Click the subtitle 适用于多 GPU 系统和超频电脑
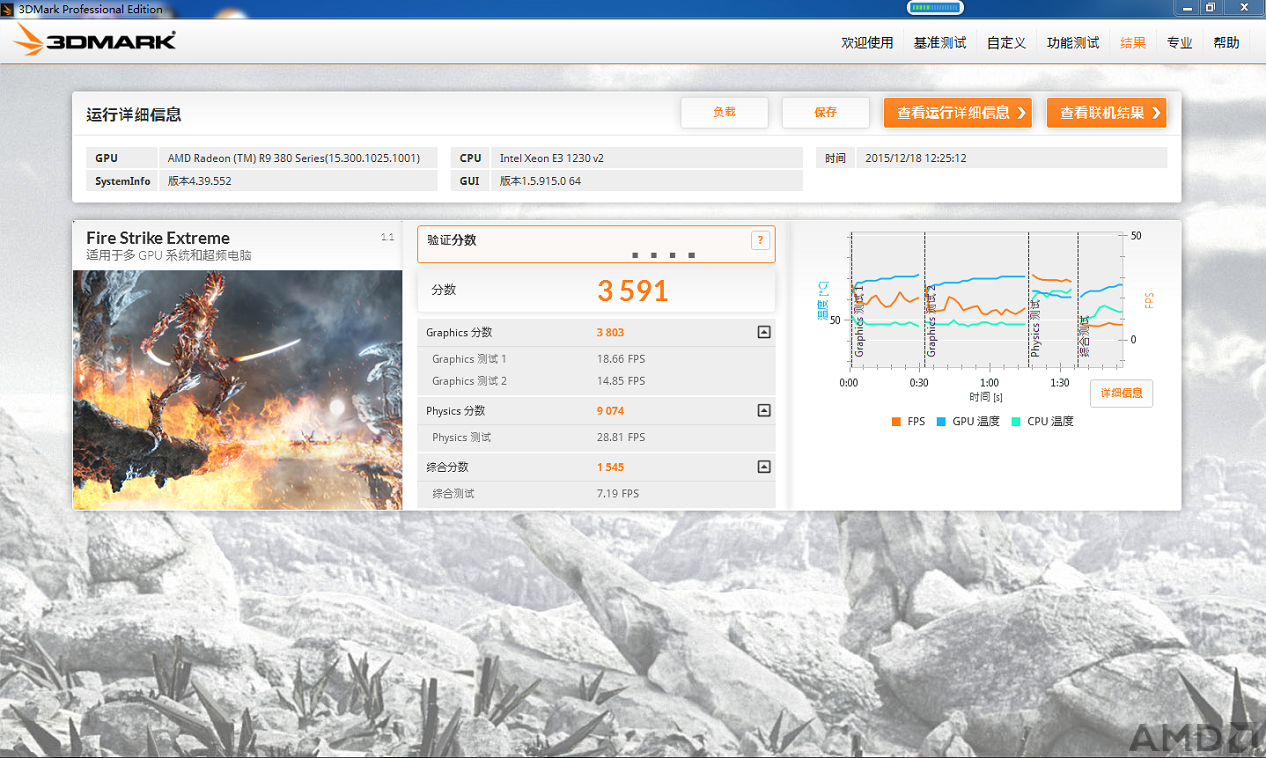Viewport: 1266px width, 758px height. pyautogui.click(x=169, y=256)
